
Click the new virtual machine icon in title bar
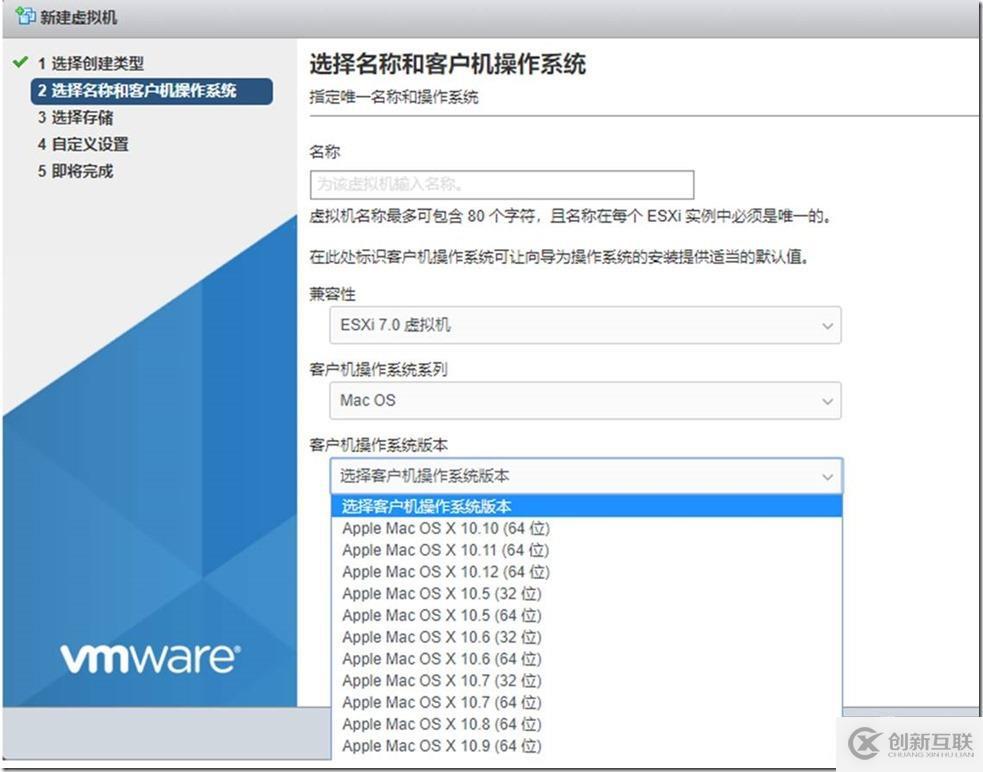pos(25,16)
